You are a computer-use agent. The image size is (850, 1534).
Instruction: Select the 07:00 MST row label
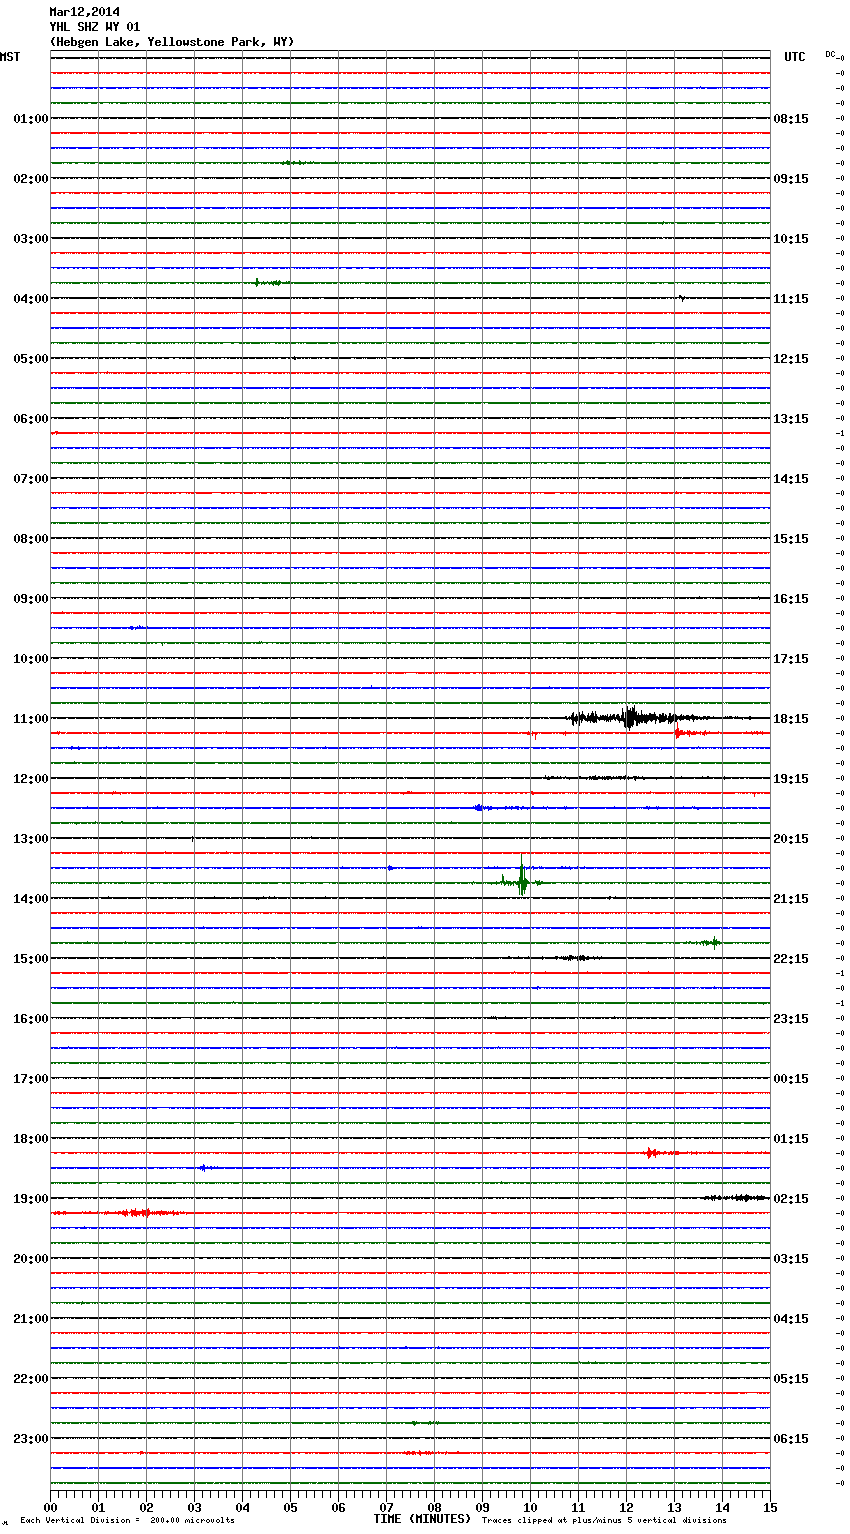point(31,479)
